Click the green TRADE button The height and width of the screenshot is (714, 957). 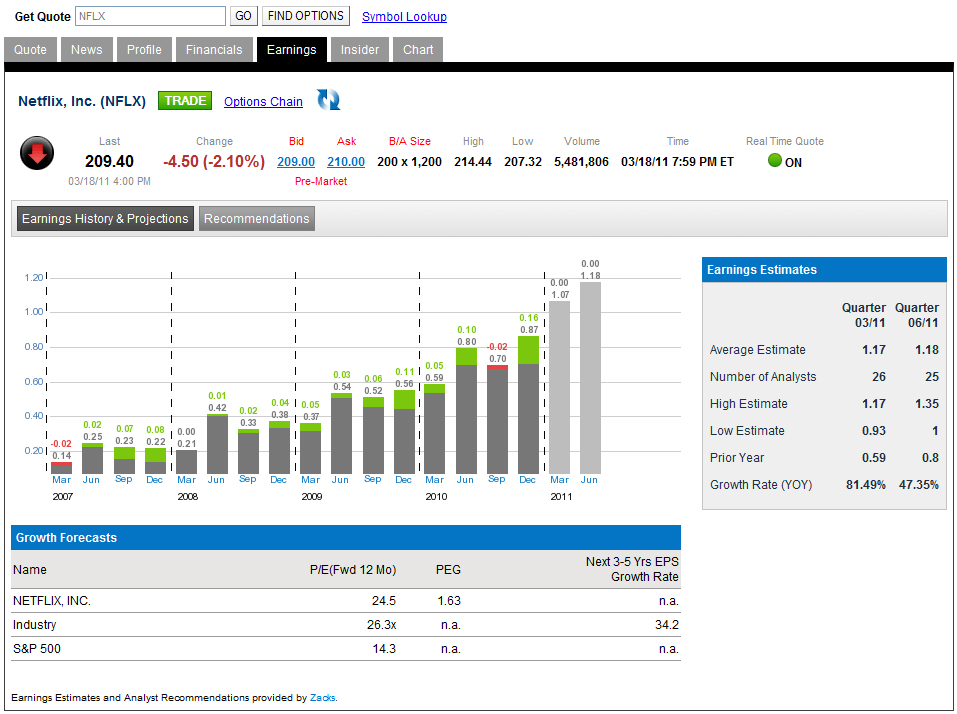185,101
